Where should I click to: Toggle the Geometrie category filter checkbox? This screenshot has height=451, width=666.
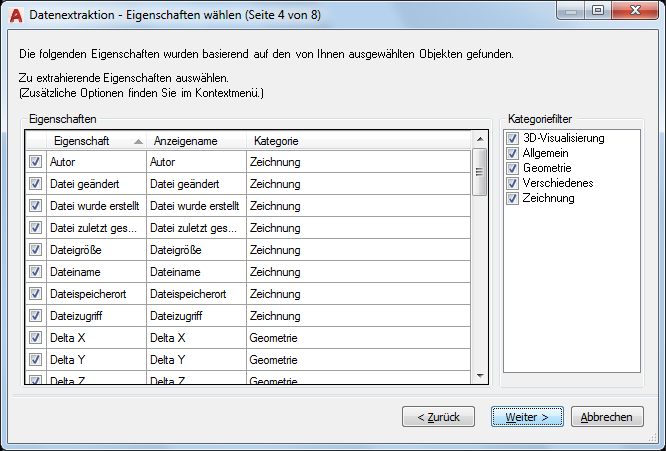coord(513,168)
